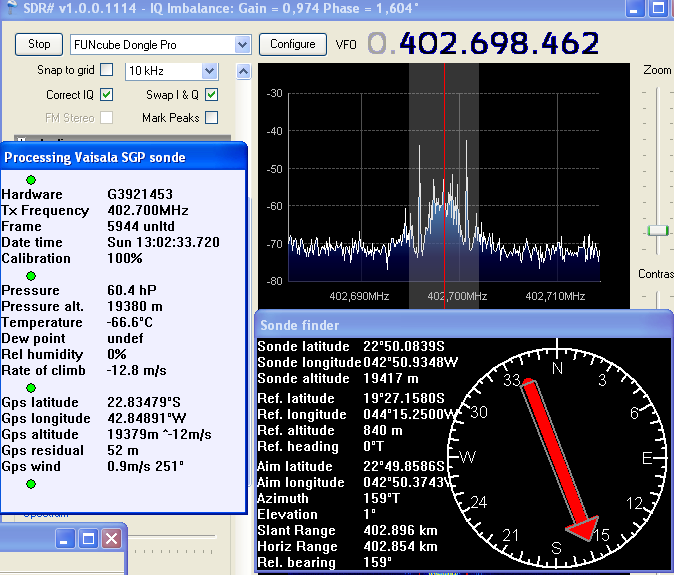Toggle the Snap to grid checkbox
The width and height of the screenshot is (674, 575).
(107, 70)
